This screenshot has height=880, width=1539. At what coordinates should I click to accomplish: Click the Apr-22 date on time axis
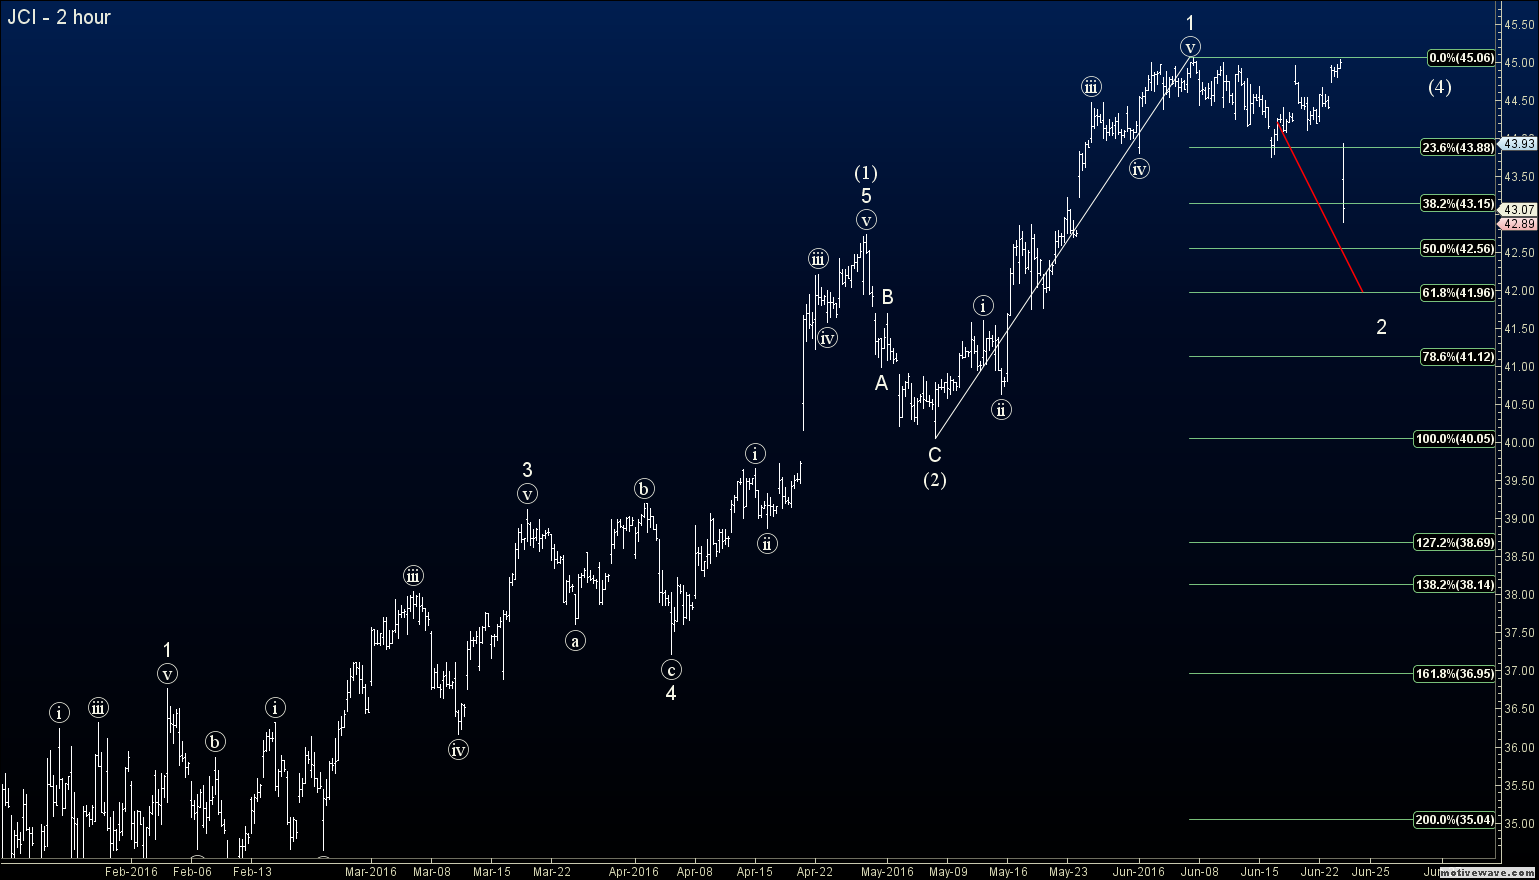814,871
